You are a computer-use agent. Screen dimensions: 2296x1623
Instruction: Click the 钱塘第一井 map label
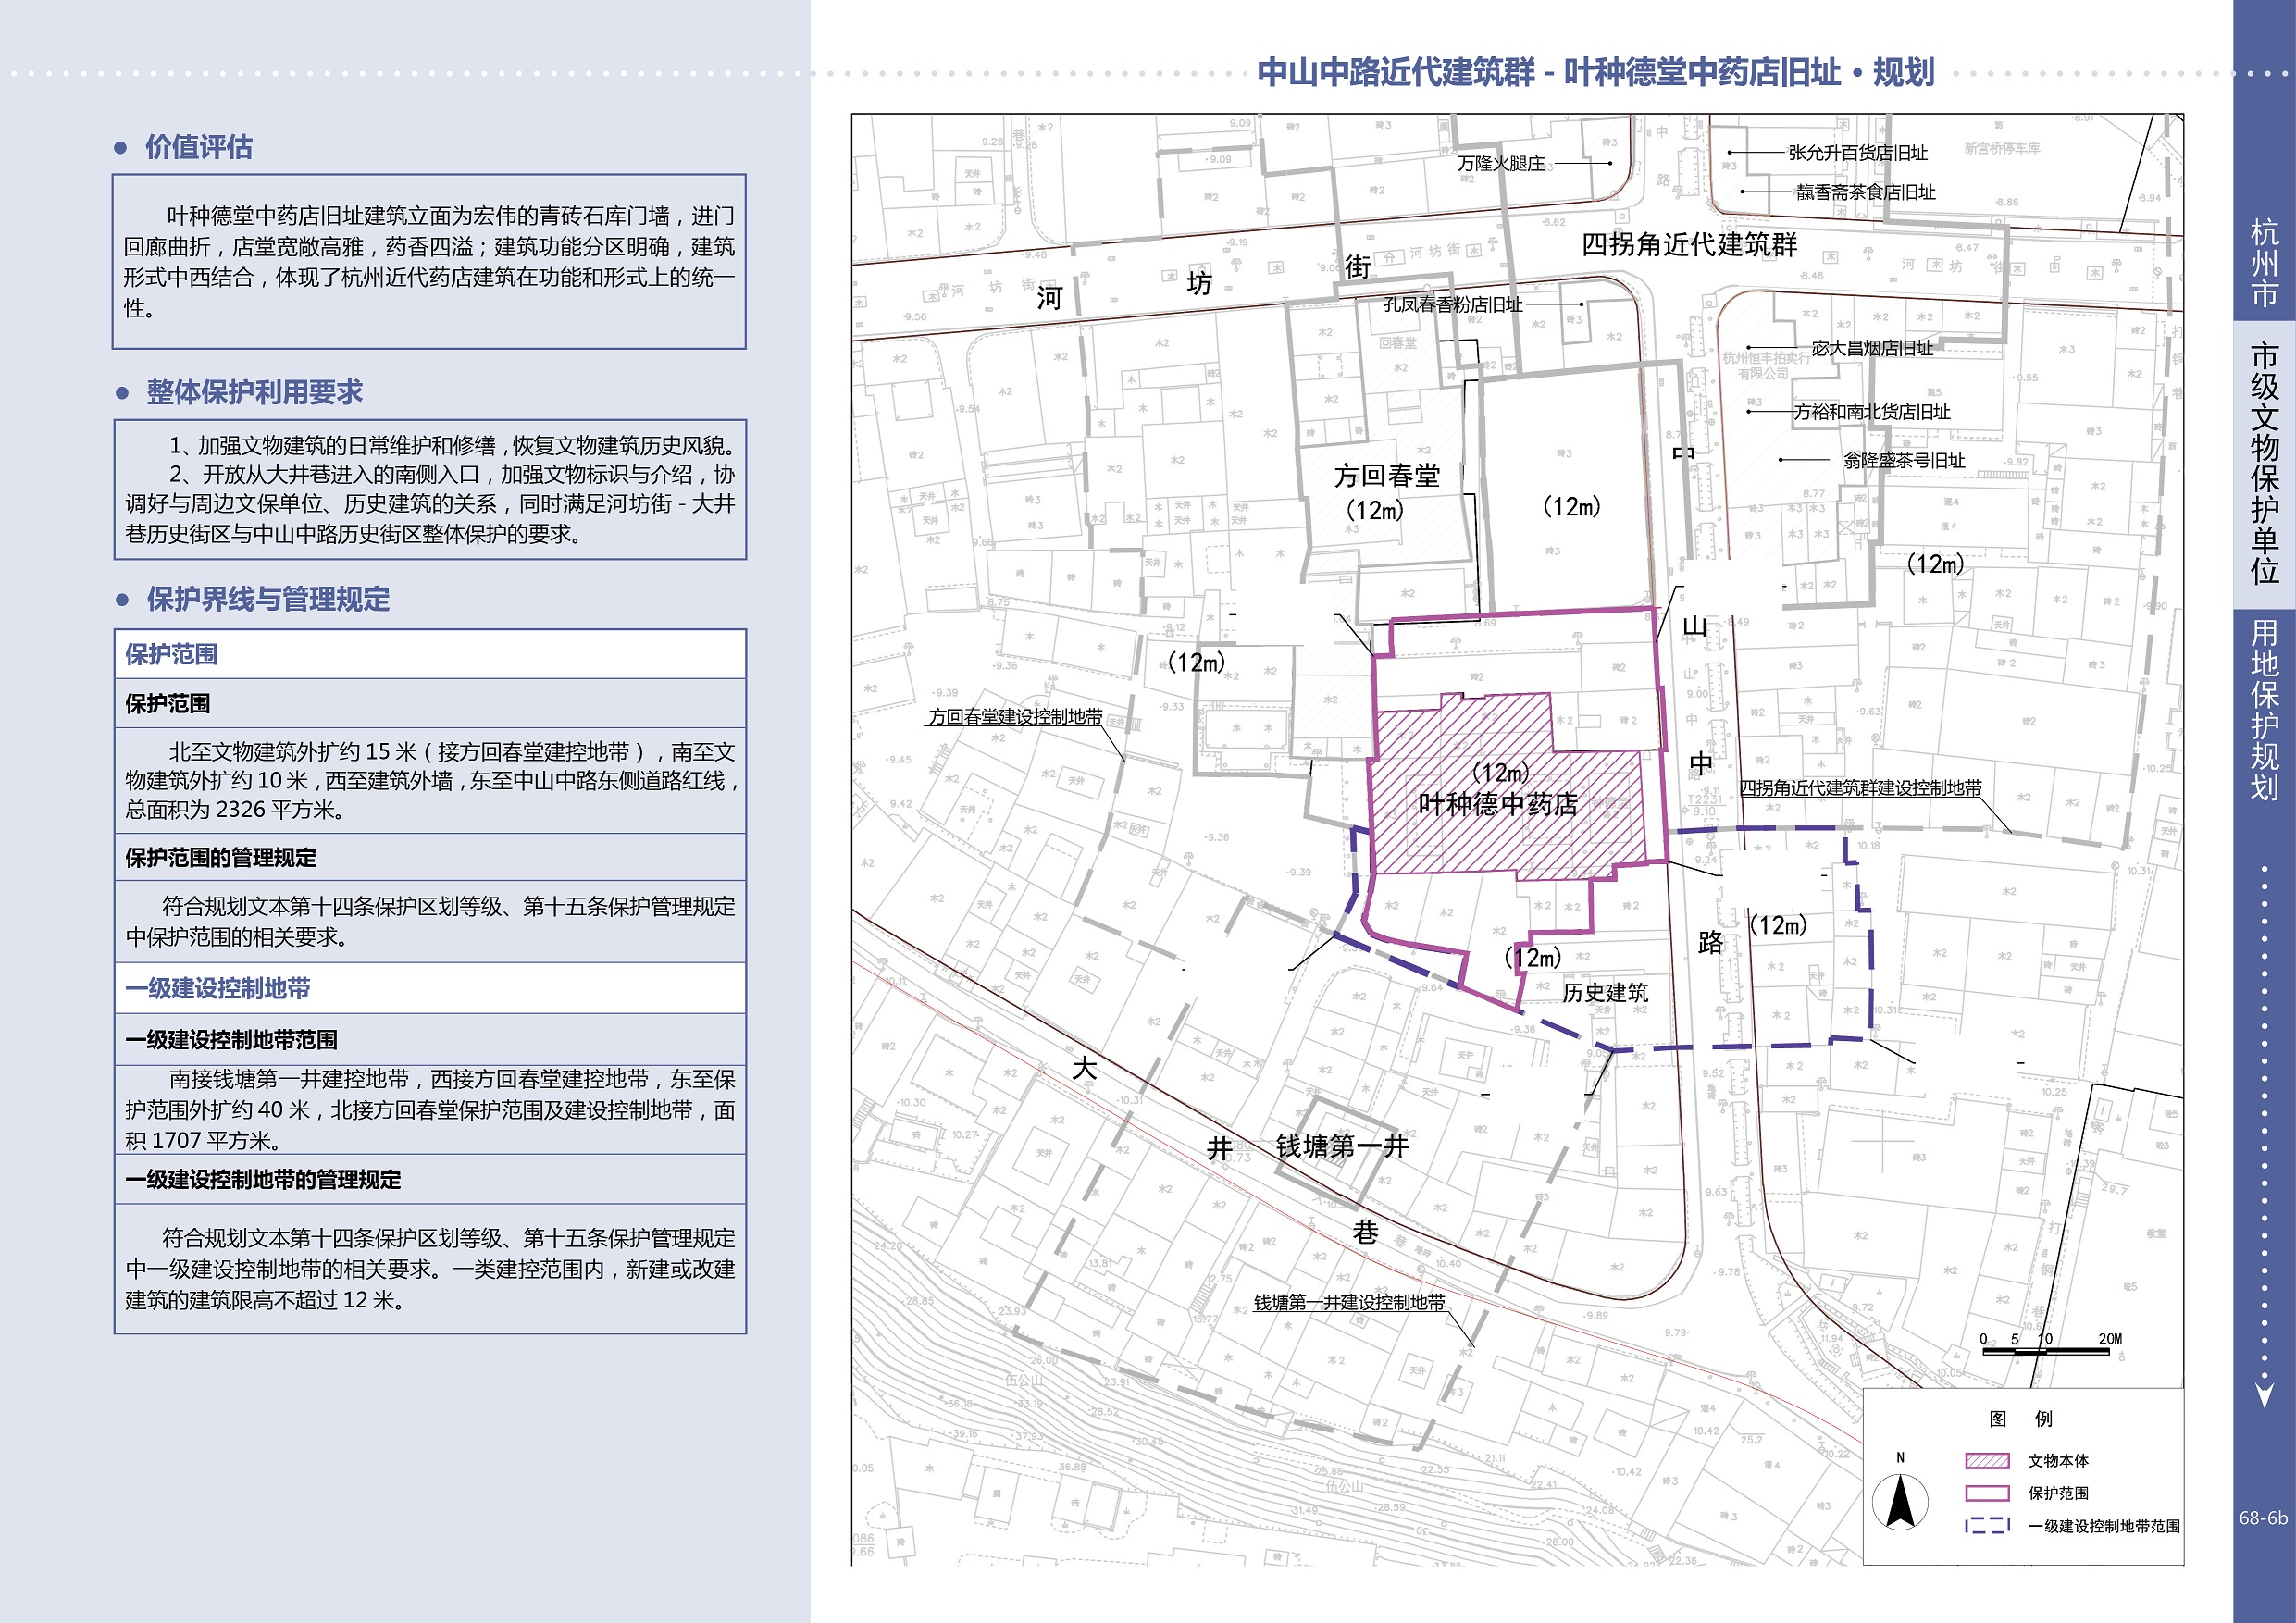click(x=1341, y=1146)
